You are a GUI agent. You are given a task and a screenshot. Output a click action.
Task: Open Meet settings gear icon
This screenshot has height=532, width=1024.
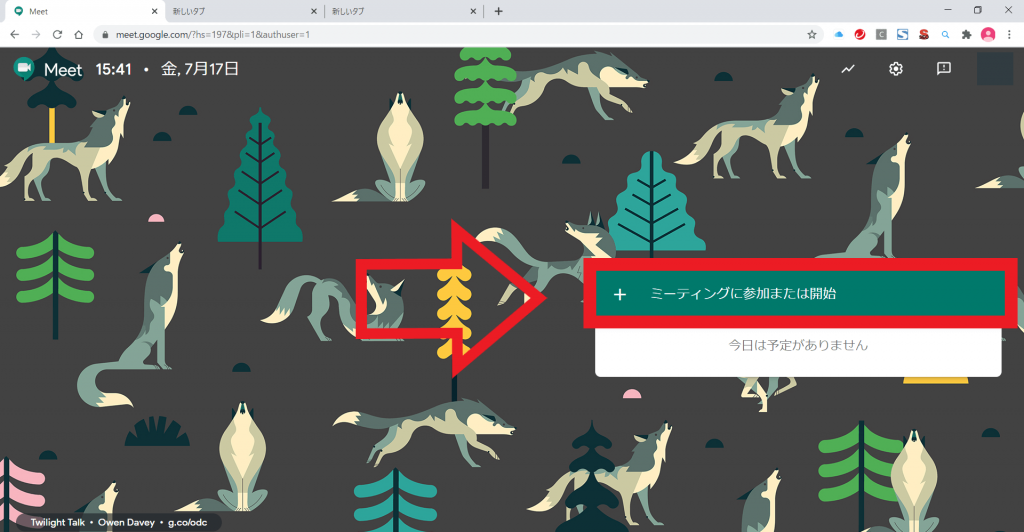click(896, 69)
